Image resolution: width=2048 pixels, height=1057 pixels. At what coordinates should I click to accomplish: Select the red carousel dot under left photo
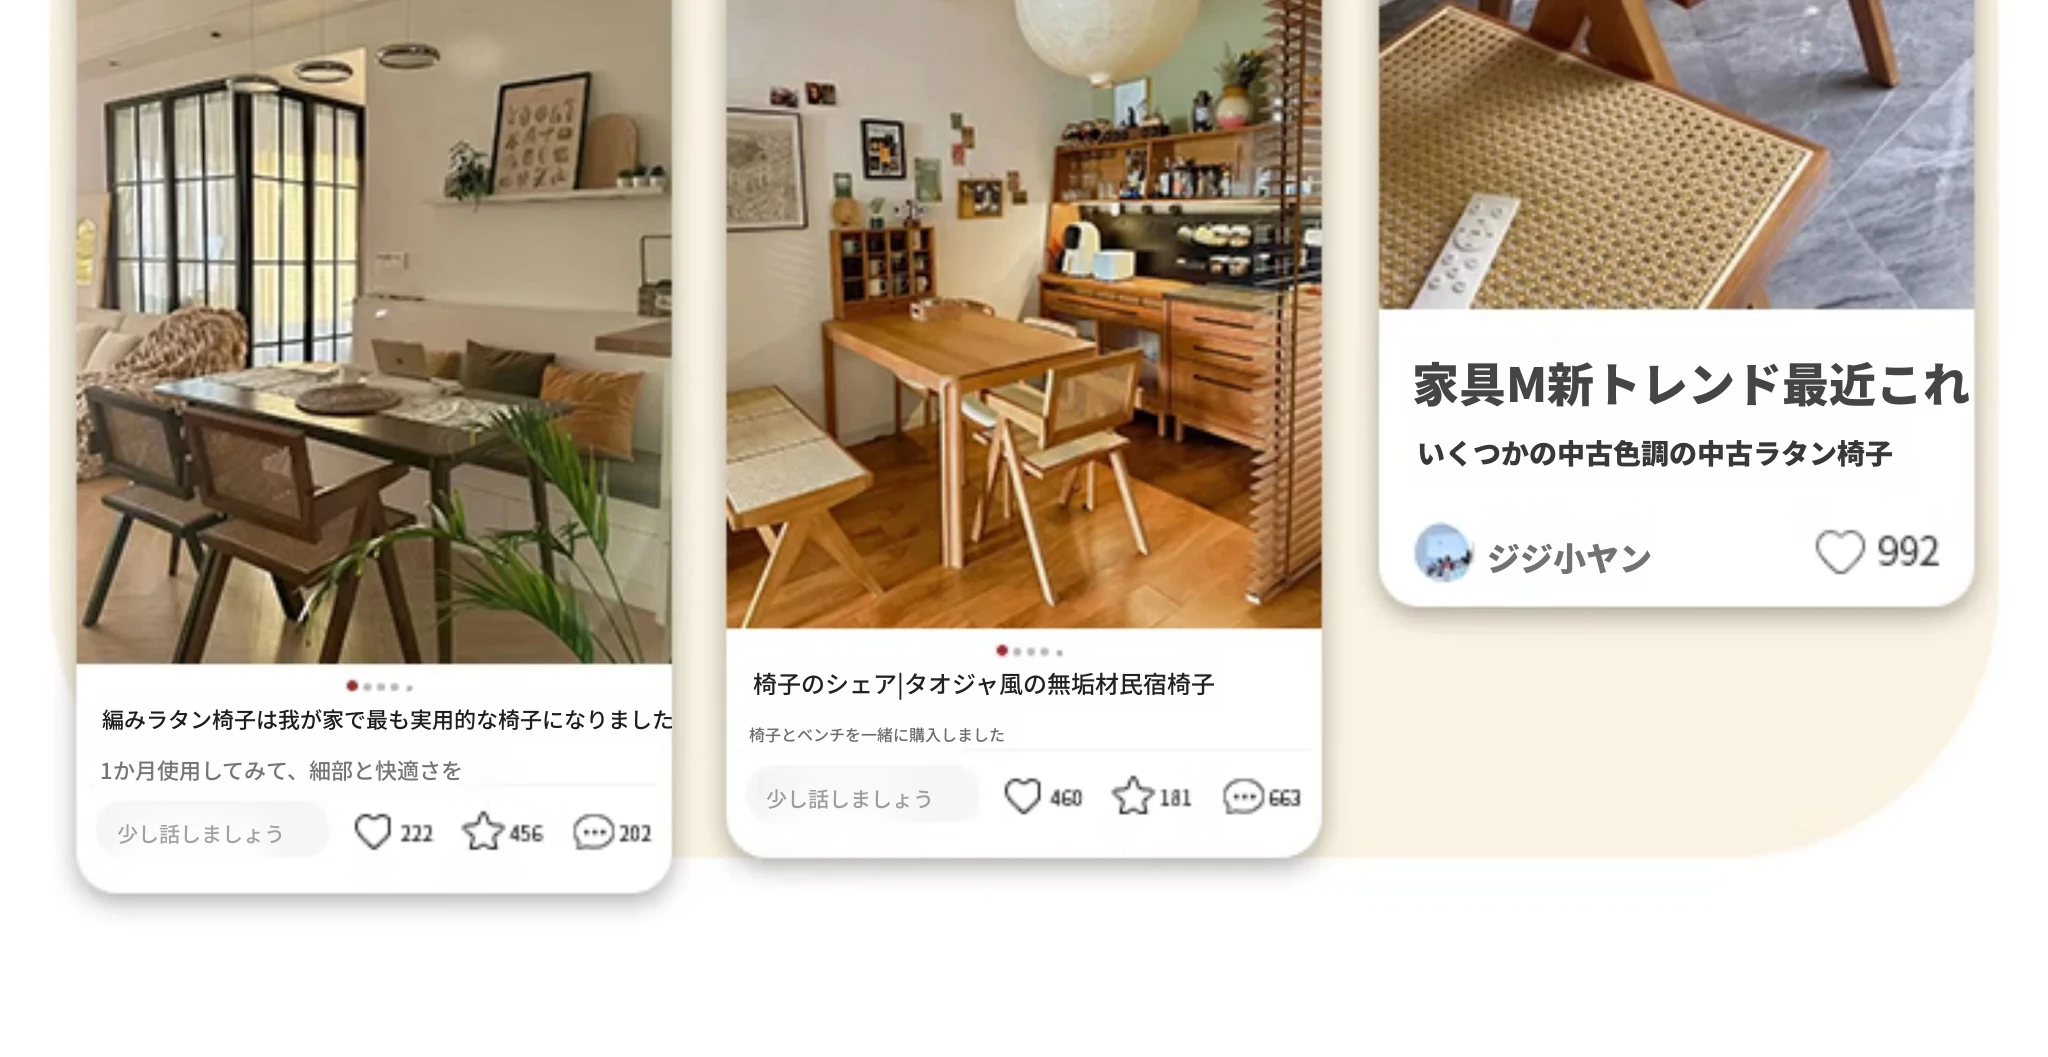click(352, 686)
